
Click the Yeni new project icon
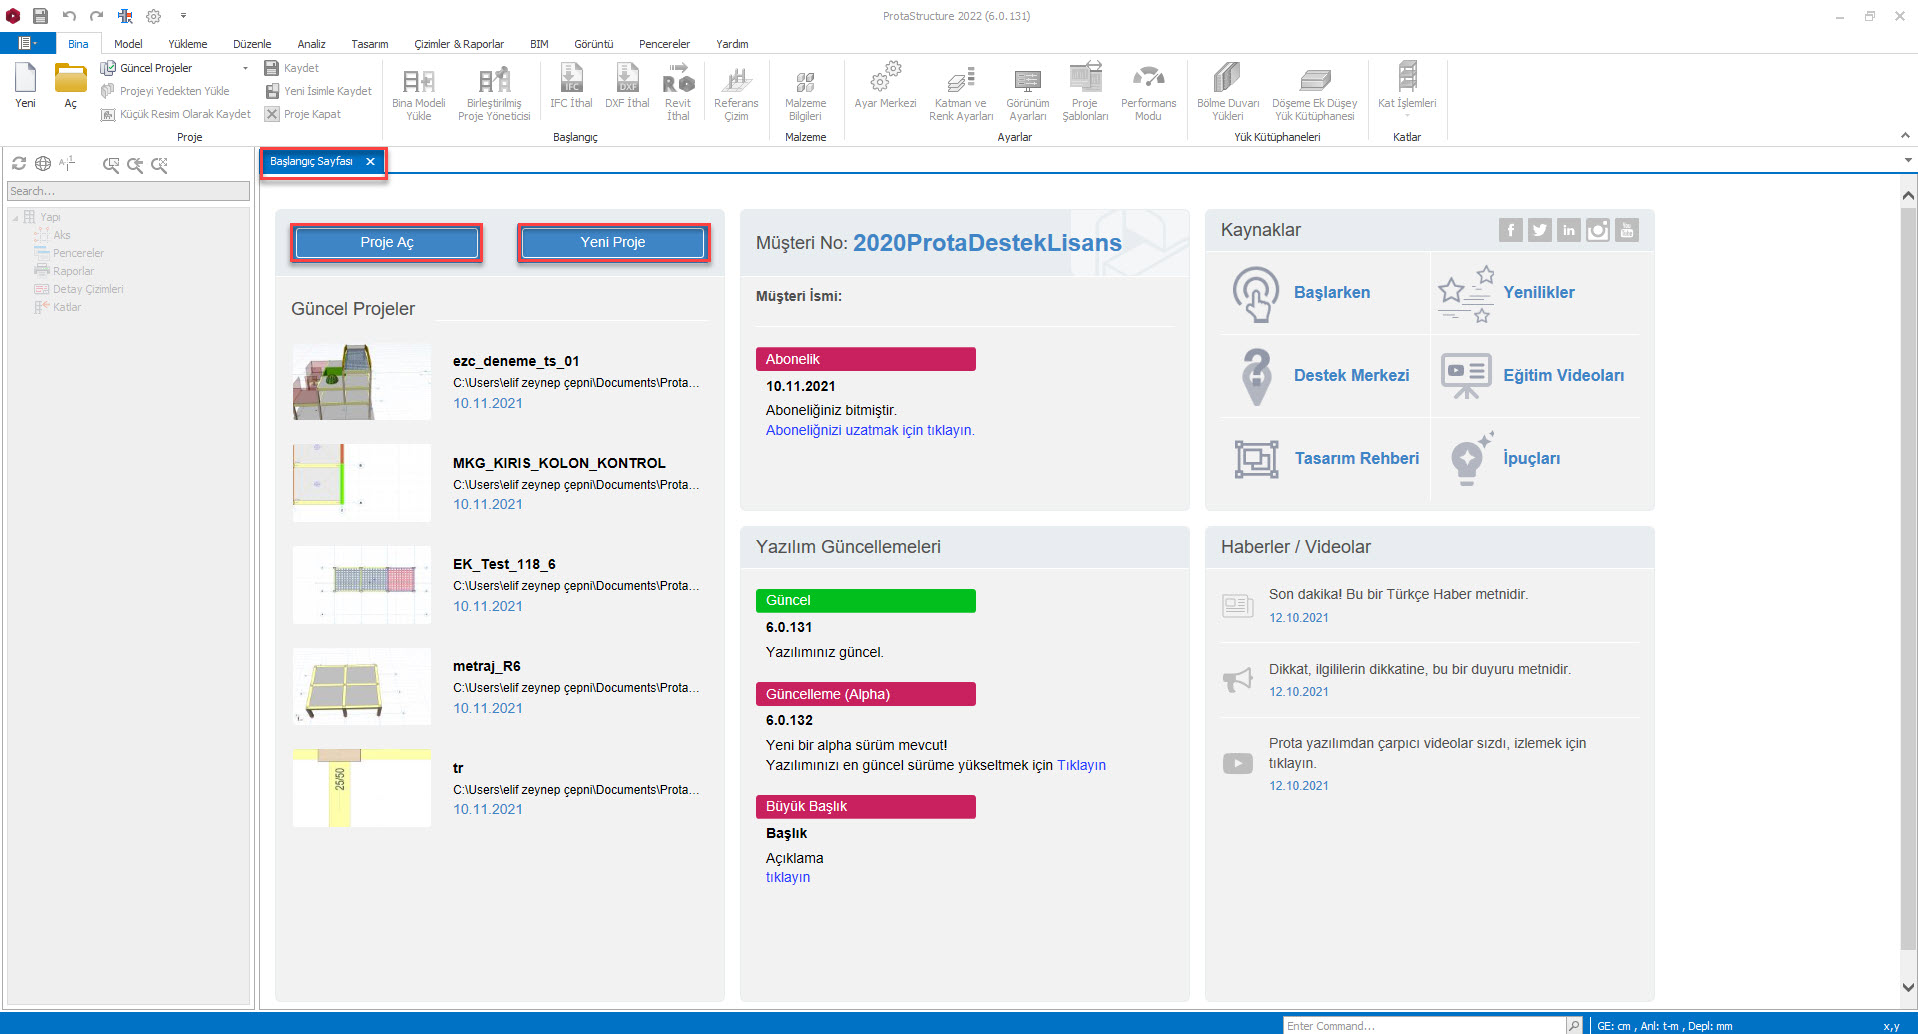pyautogui.click(x=25, y=77)
